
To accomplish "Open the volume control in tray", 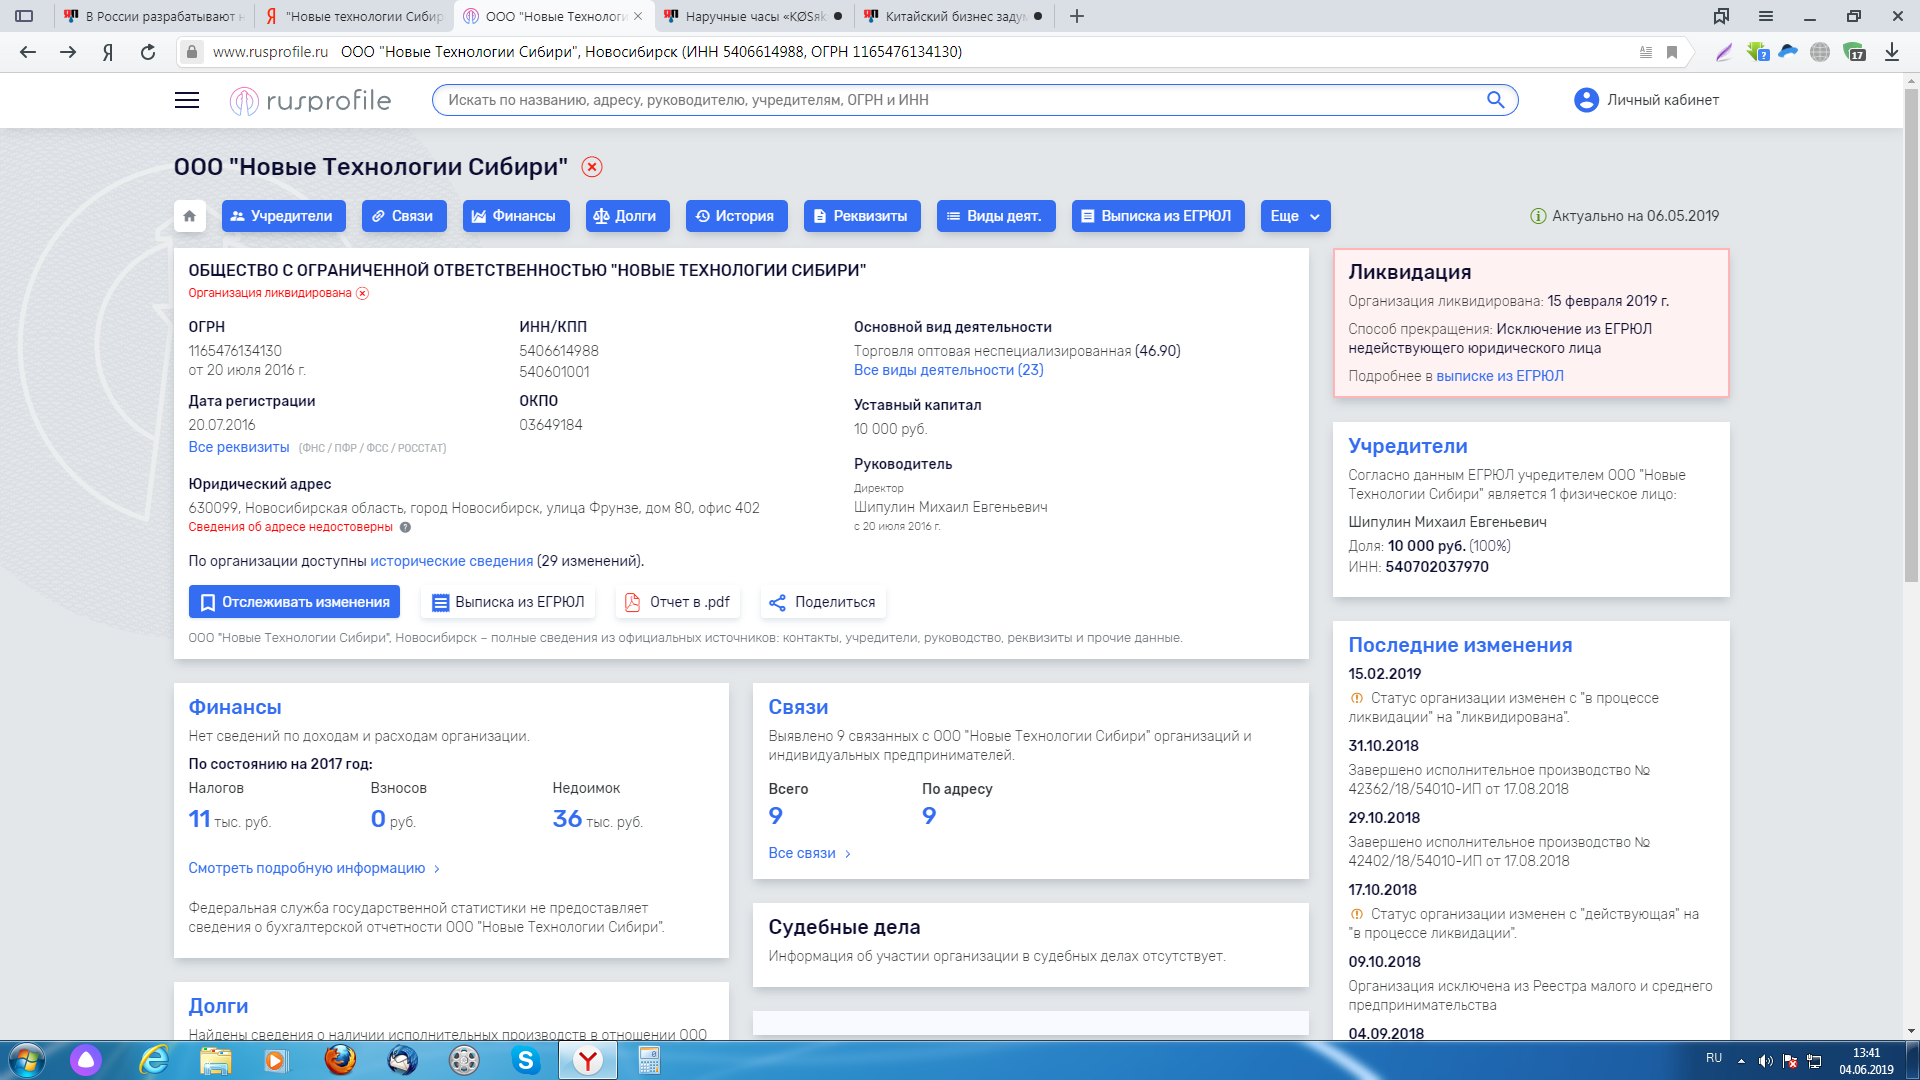I will point(1766,1061).
